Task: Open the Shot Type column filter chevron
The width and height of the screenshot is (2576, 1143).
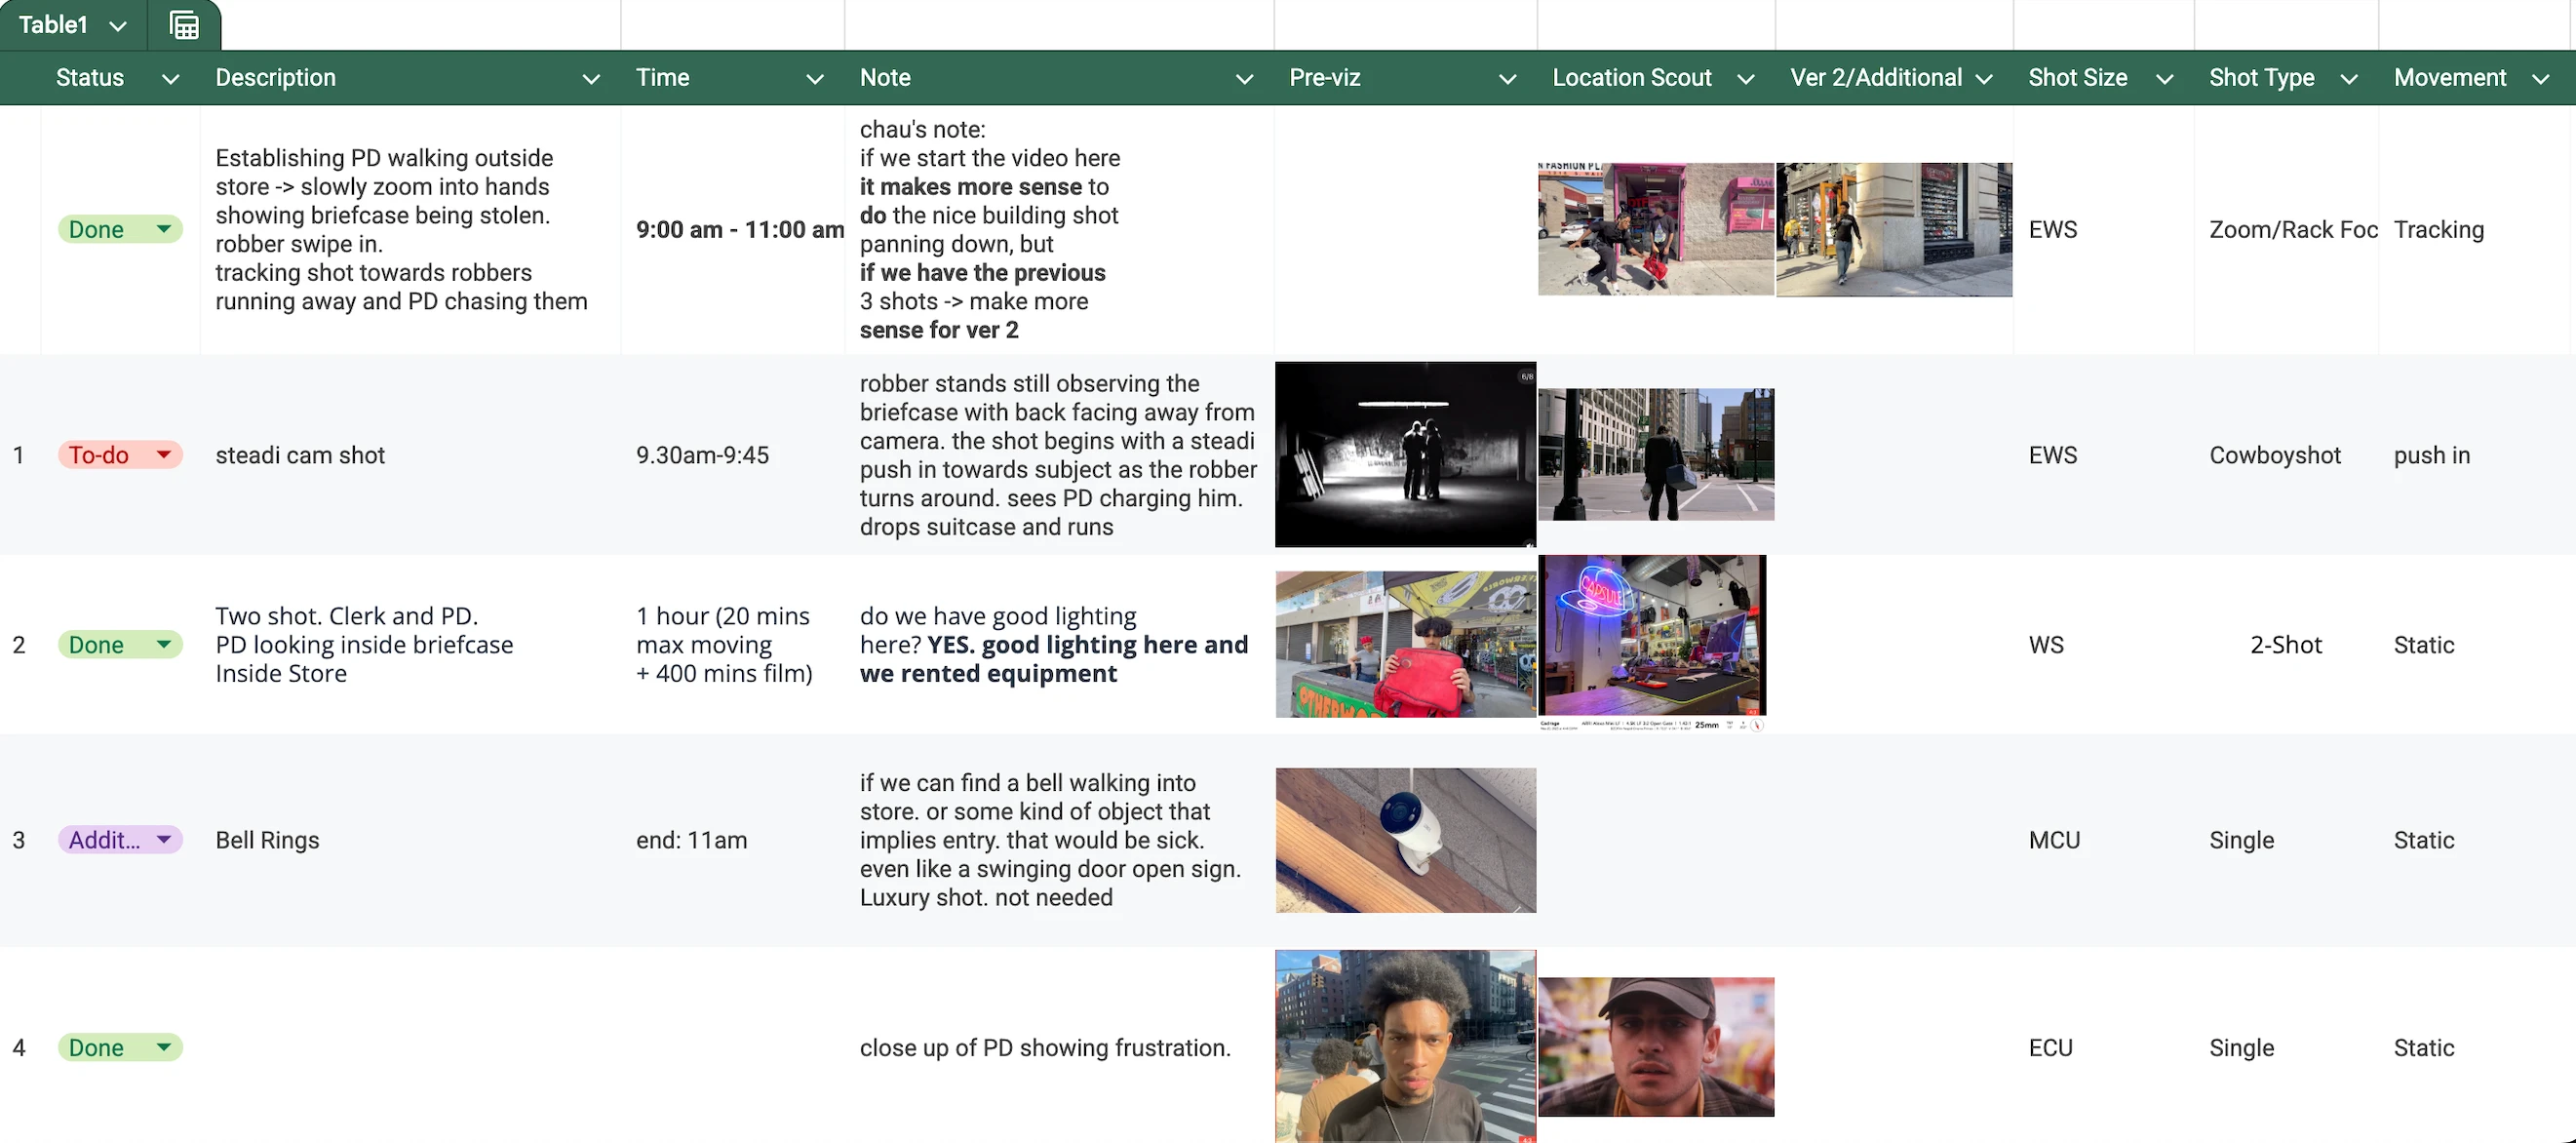Action: tap(2349, 79)
